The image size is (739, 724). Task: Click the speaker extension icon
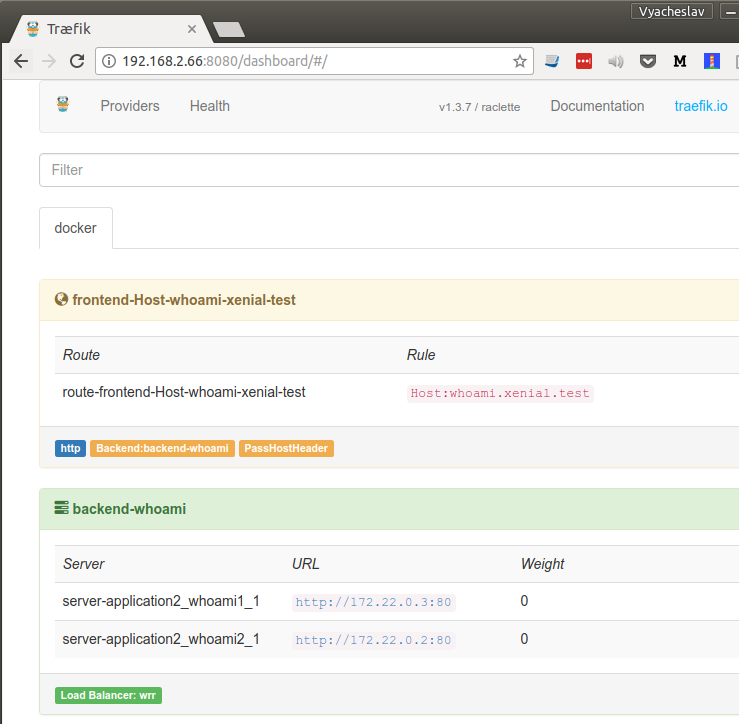tap(615, 61)
